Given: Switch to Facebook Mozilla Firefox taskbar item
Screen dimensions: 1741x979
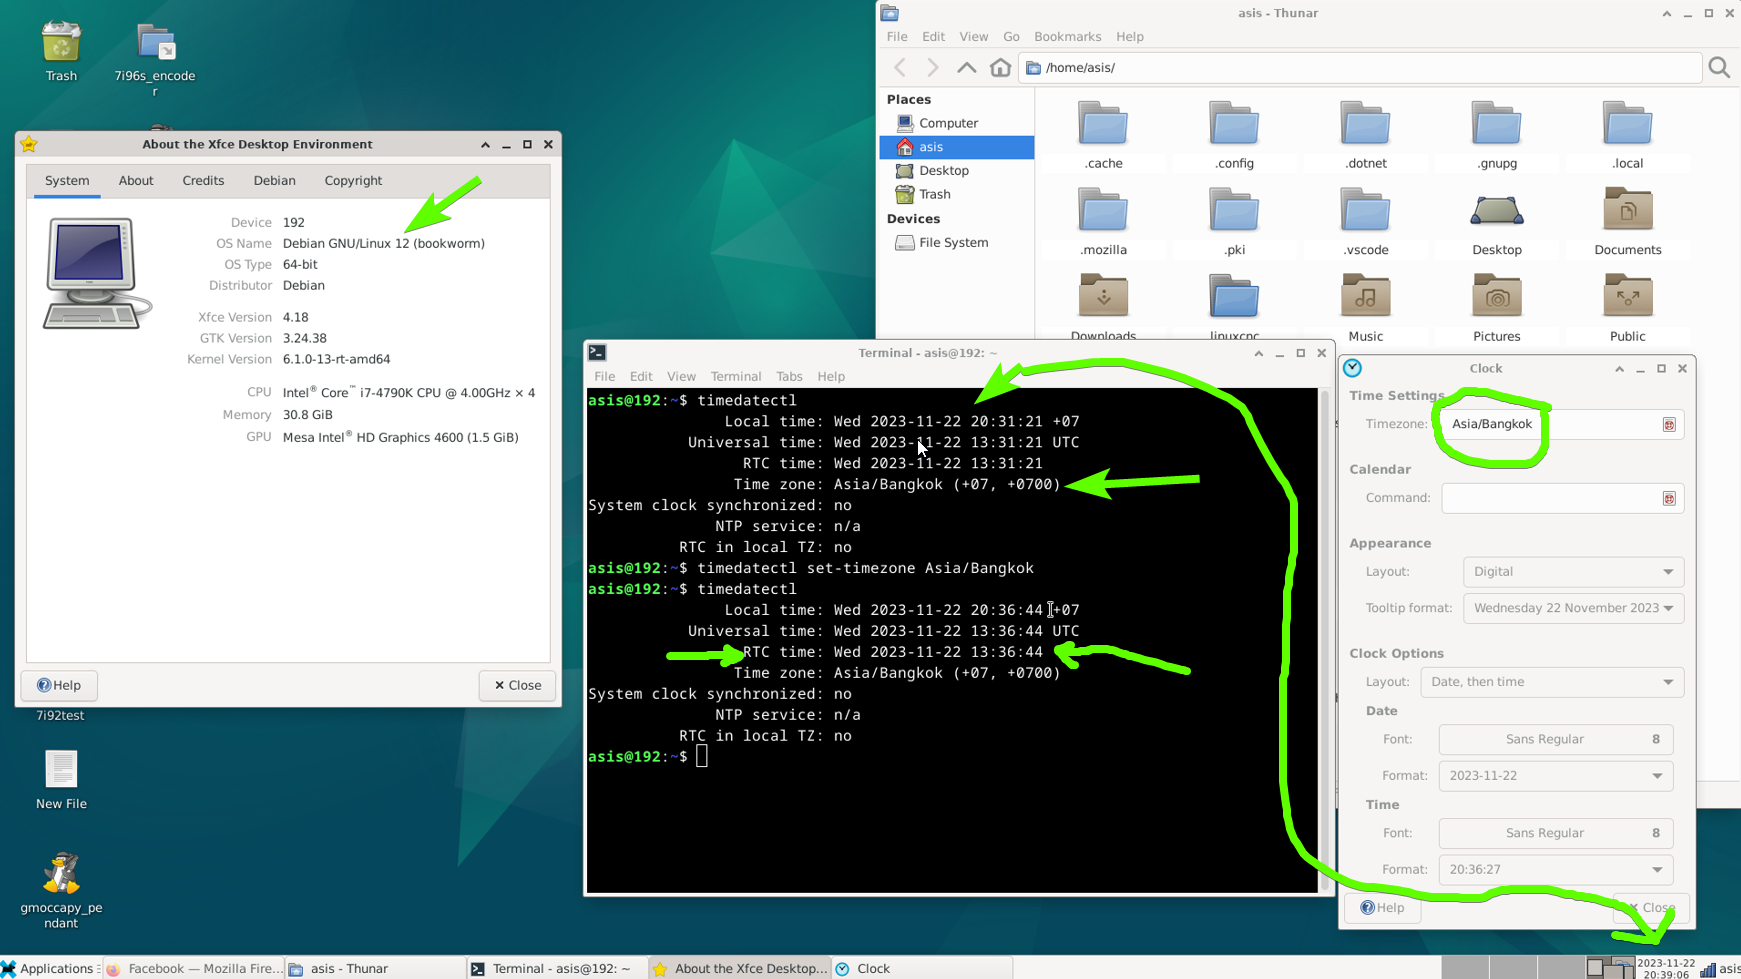Looking at the screenshot, I should point(194,968).
